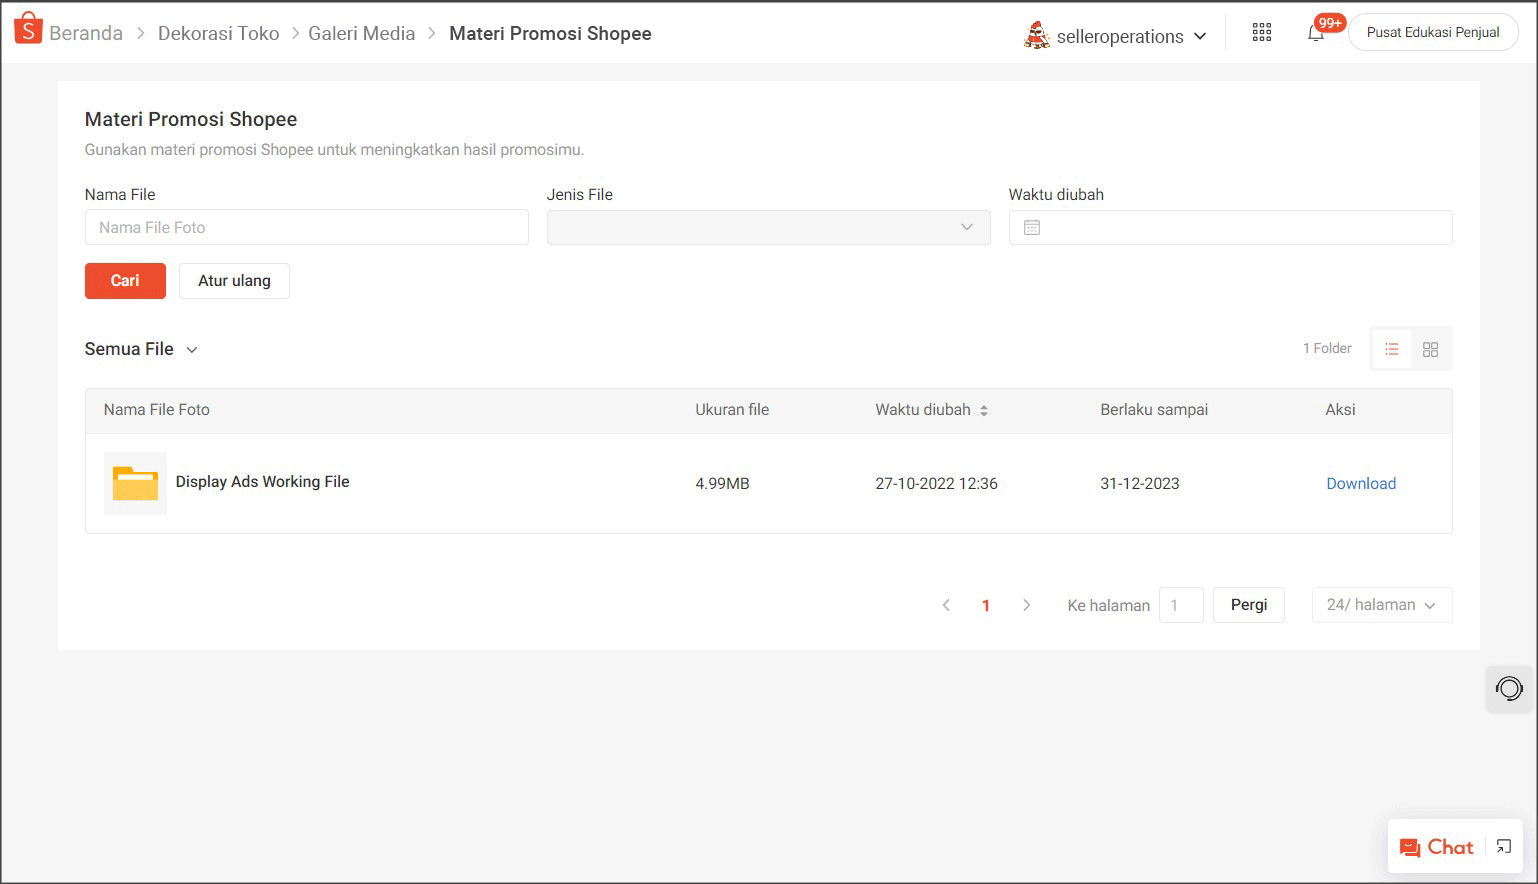Switch to list view icon
This screenshot has height=884, width=1538.
1391,349
